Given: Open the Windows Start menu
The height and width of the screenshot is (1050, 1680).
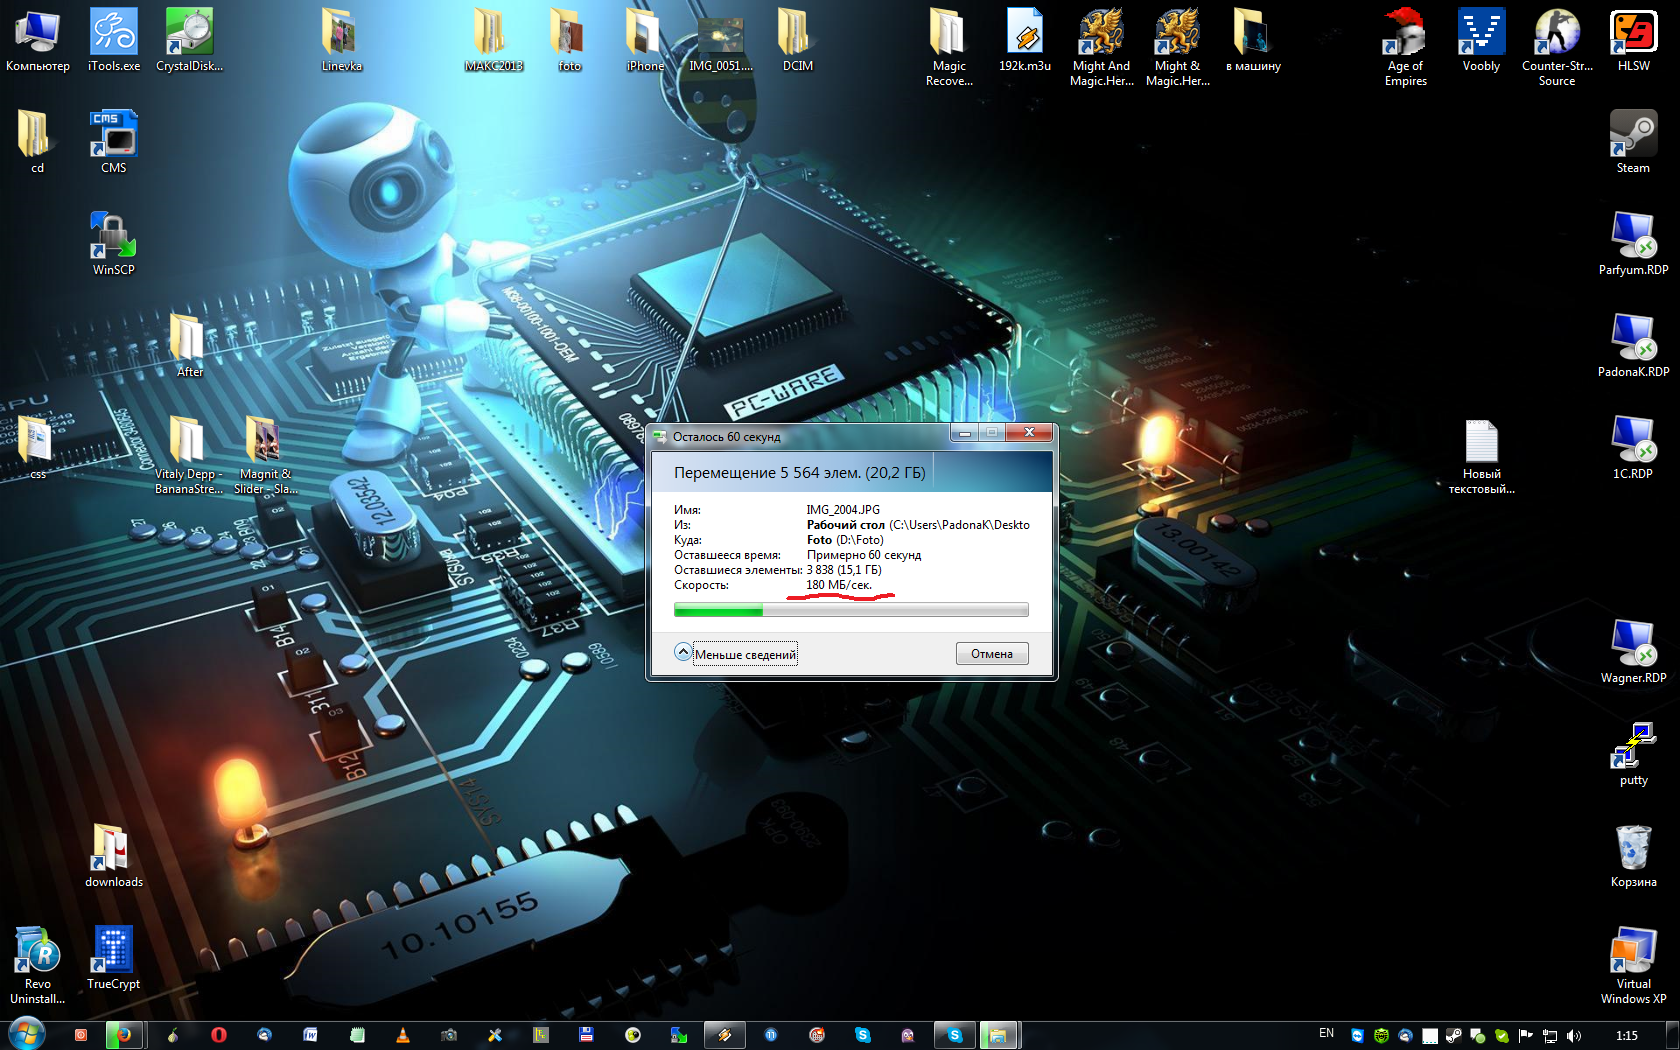Looking at the screenshot, I should 27,1034.
